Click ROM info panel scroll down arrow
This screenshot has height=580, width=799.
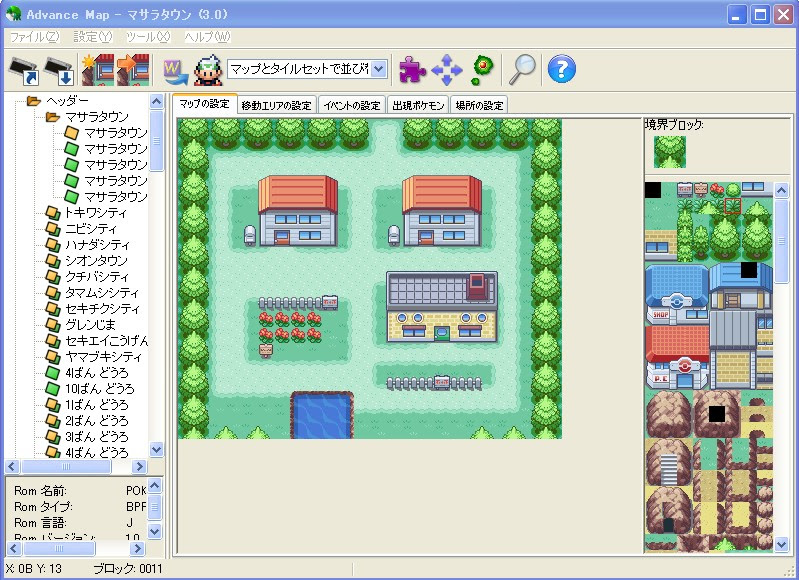(x=155, y=531)
